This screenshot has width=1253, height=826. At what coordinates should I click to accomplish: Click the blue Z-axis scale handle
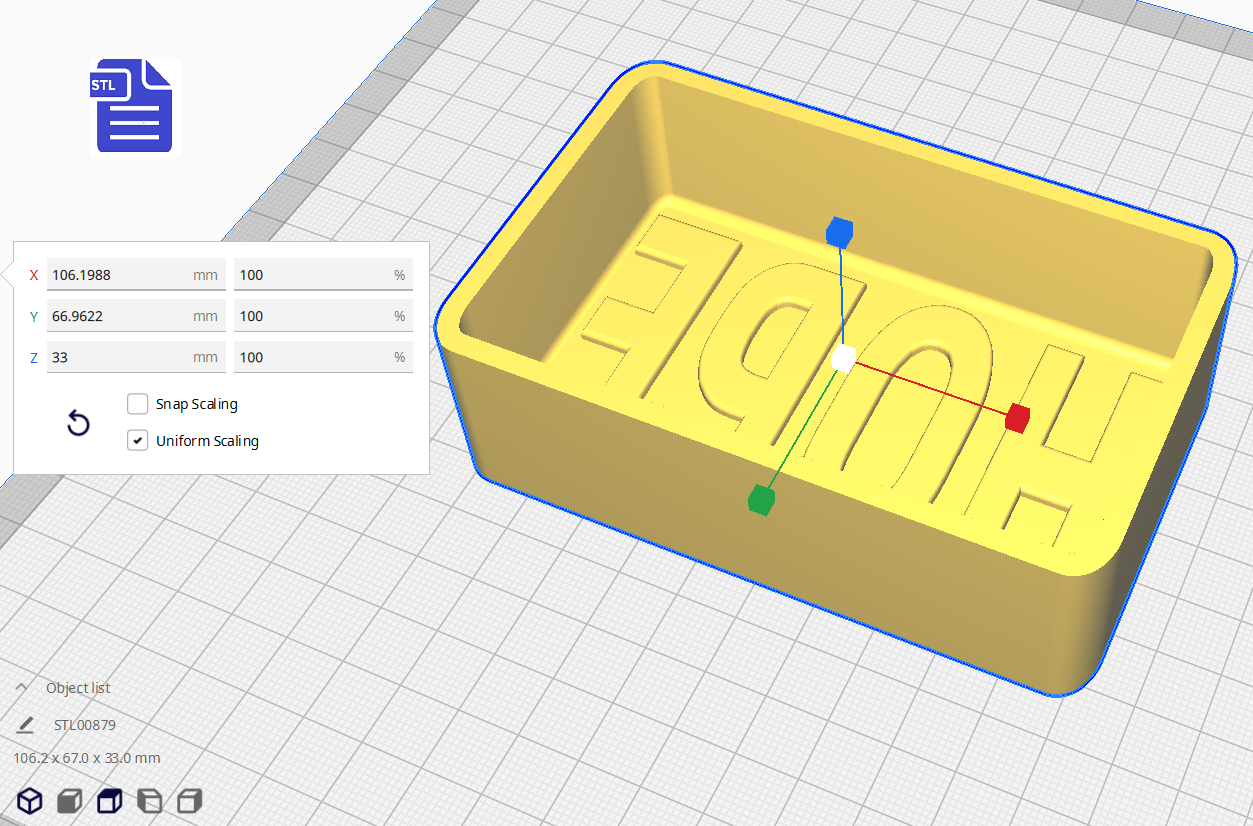[x=839, y=233]
